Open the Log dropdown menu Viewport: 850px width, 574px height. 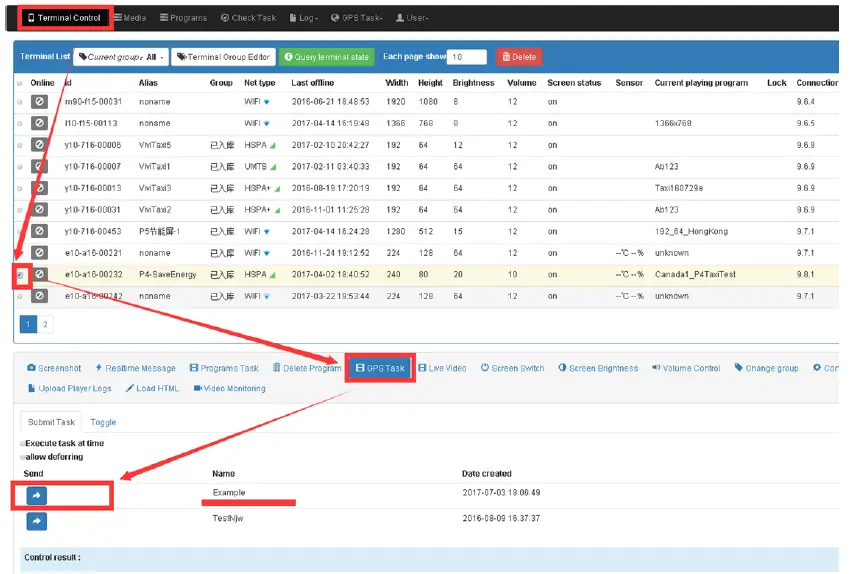click(310, 18)
